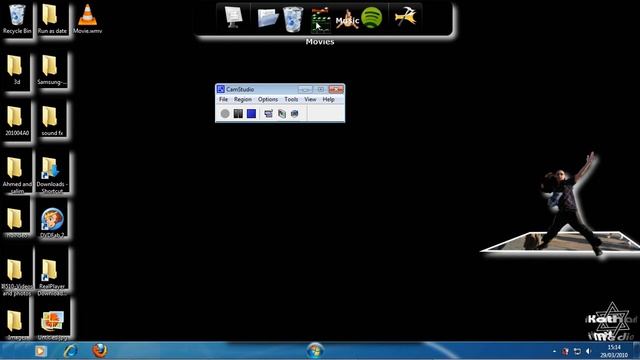
Task: Click the CamStudio title bar app icon
Action: (221, 89)
